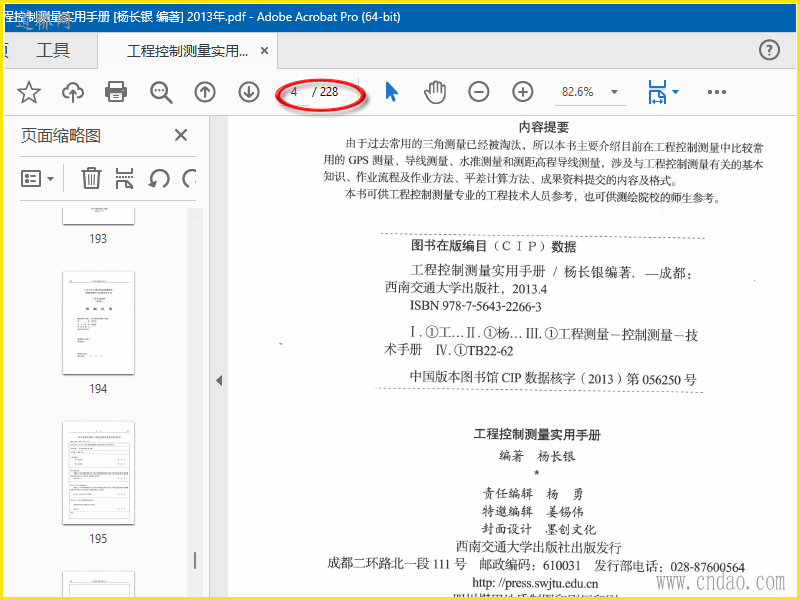The height and width of the screenshot is (600, 800).
Task: Switch to the 工具 tab
Action: click(x=53, y=50)
